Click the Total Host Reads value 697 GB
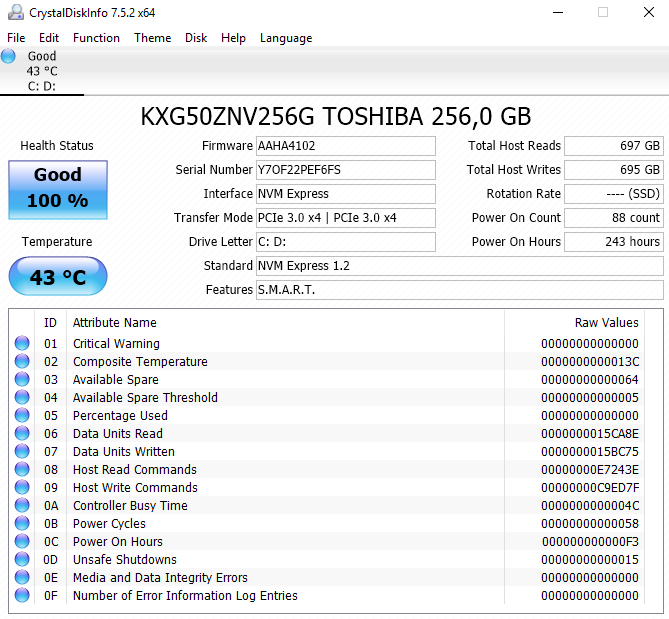The height and width of the screenshot is (619, 669). point(614,146)
